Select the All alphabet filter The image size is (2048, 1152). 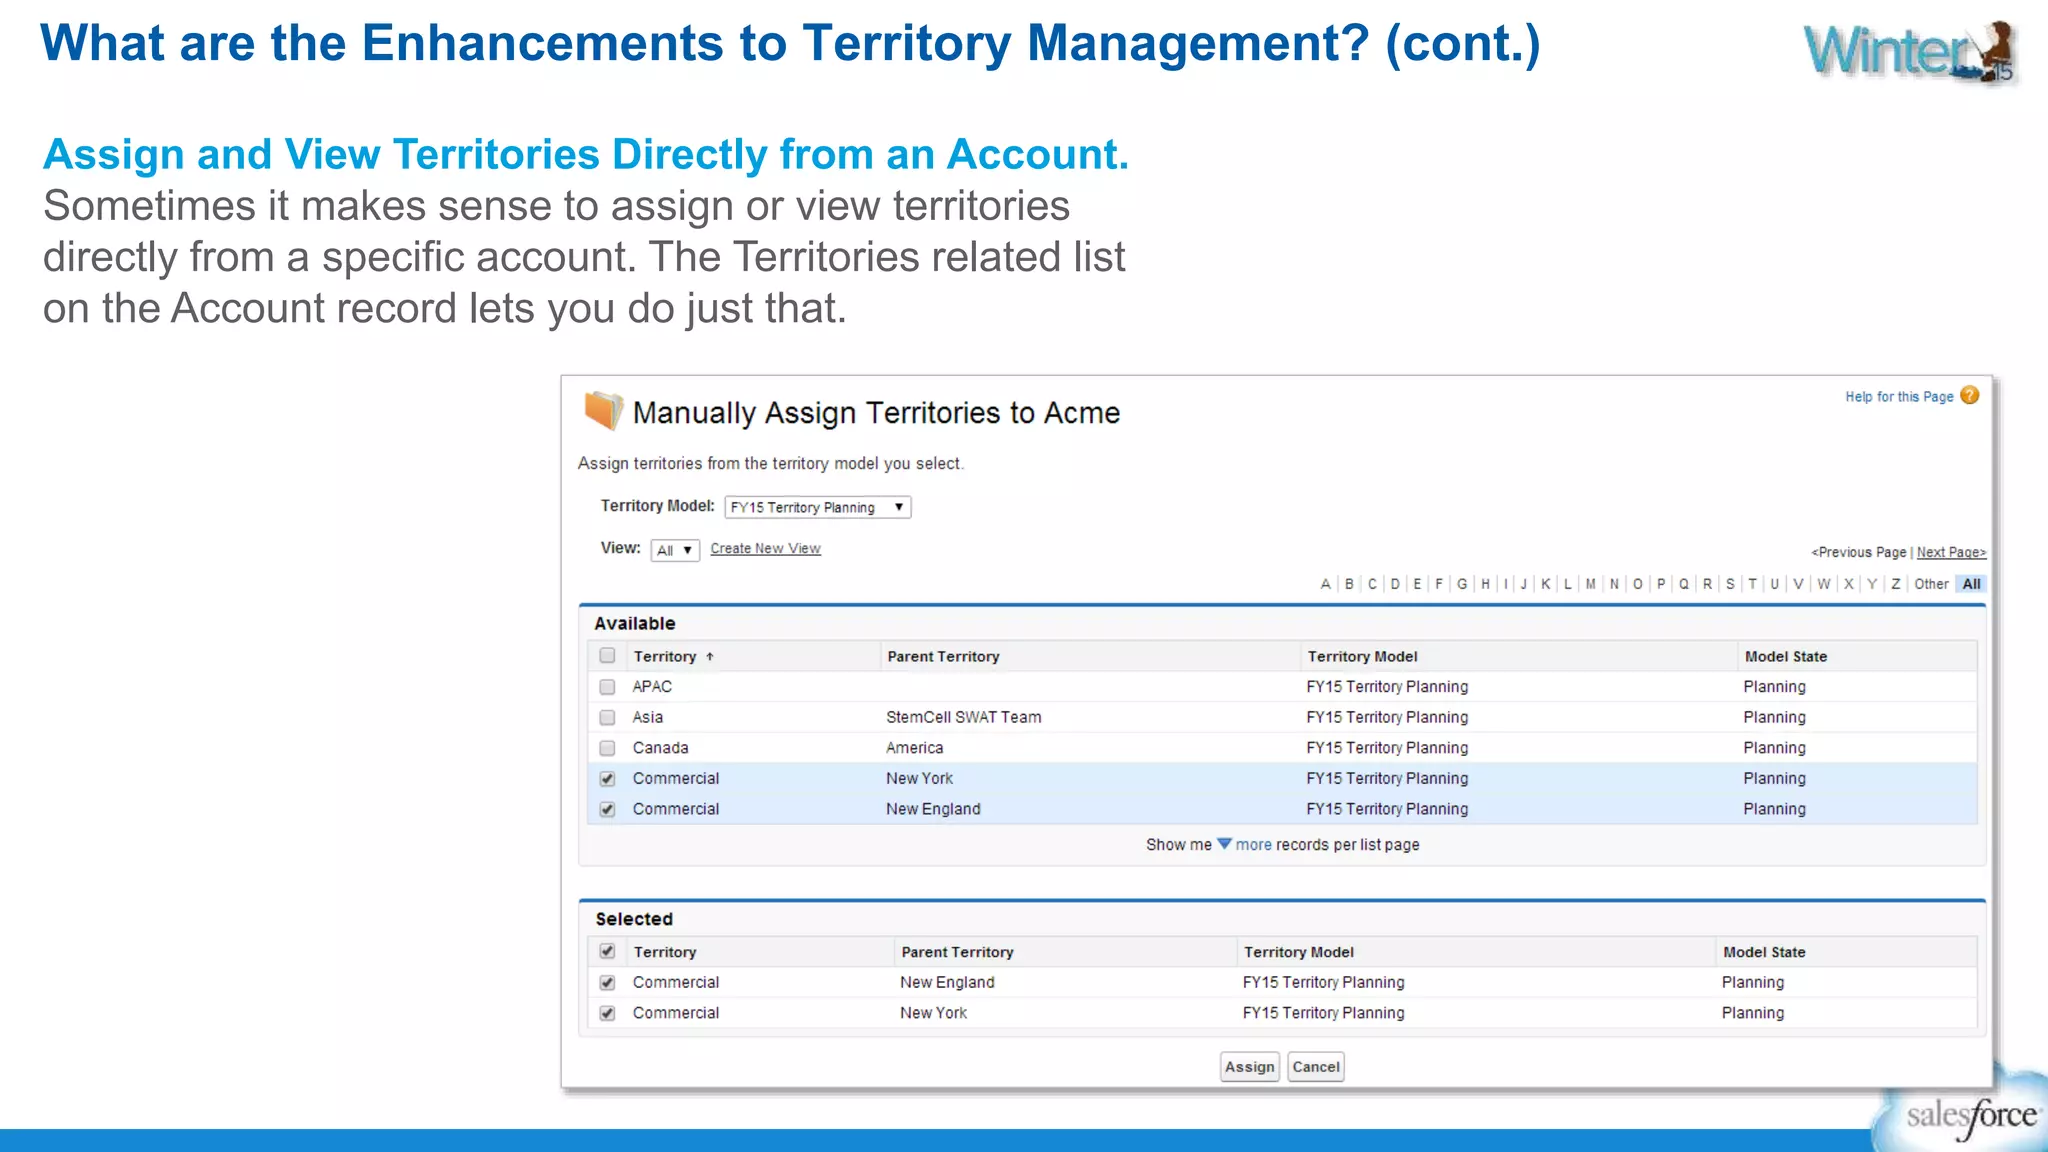pyautogui.click(x=1971, y=584)
